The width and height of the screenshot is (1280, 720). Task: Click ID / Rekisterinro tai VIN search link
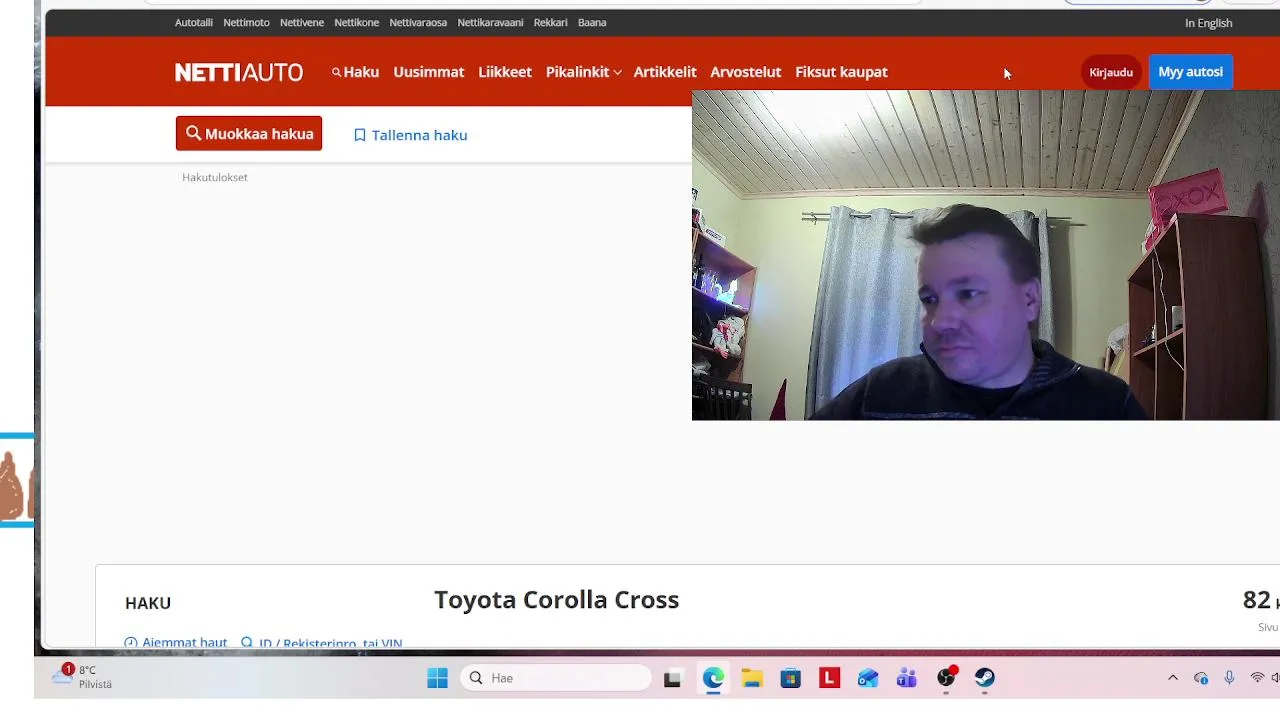click(322, 643)
